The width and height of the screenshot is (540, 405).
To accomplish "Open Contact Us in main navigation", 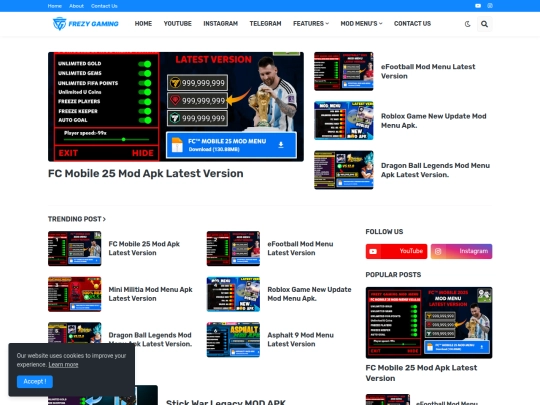I will (412, 24).
